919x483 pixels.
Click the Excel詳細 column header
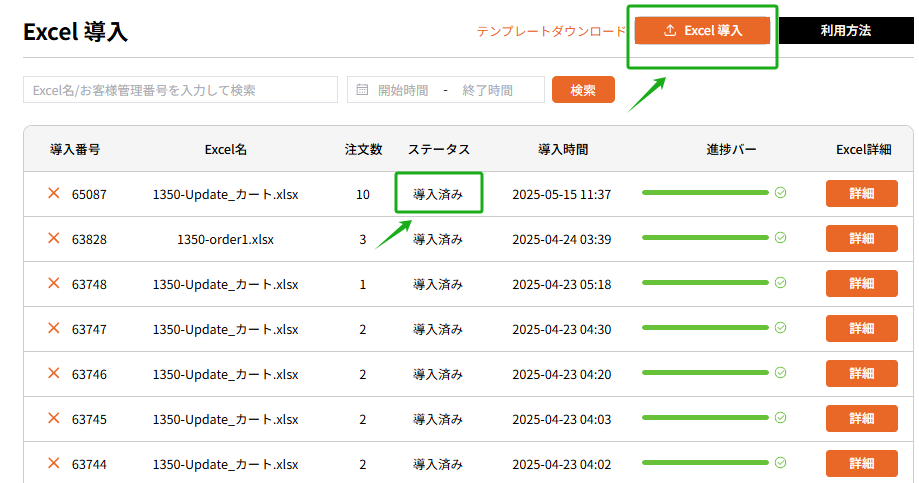point(864,149)
